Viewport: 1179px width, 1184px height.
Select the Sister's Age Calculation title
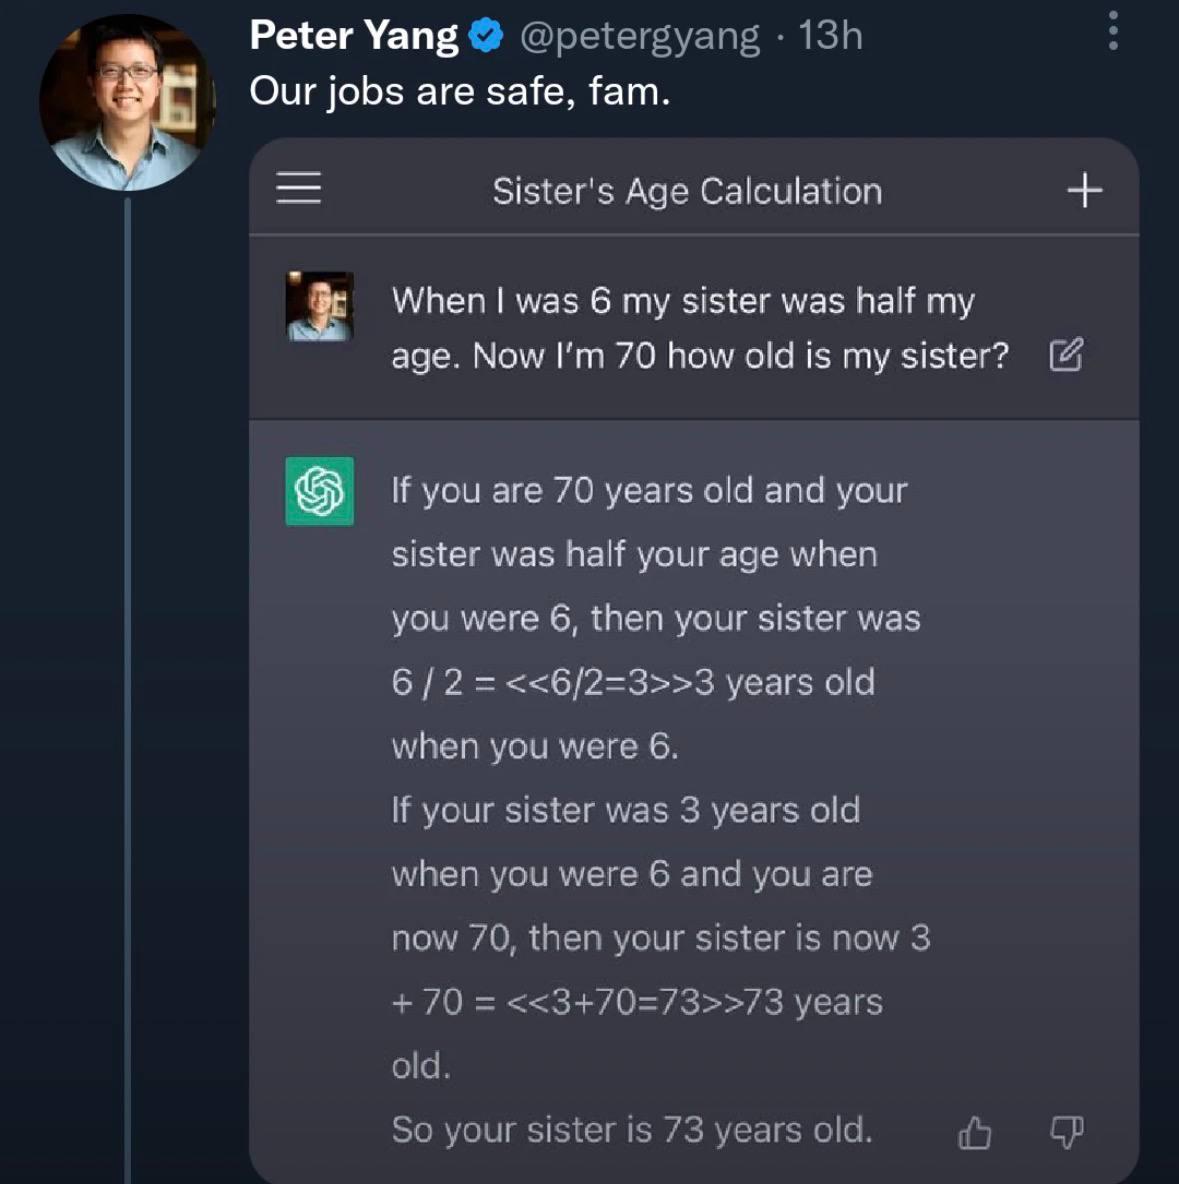coord(686,190)
